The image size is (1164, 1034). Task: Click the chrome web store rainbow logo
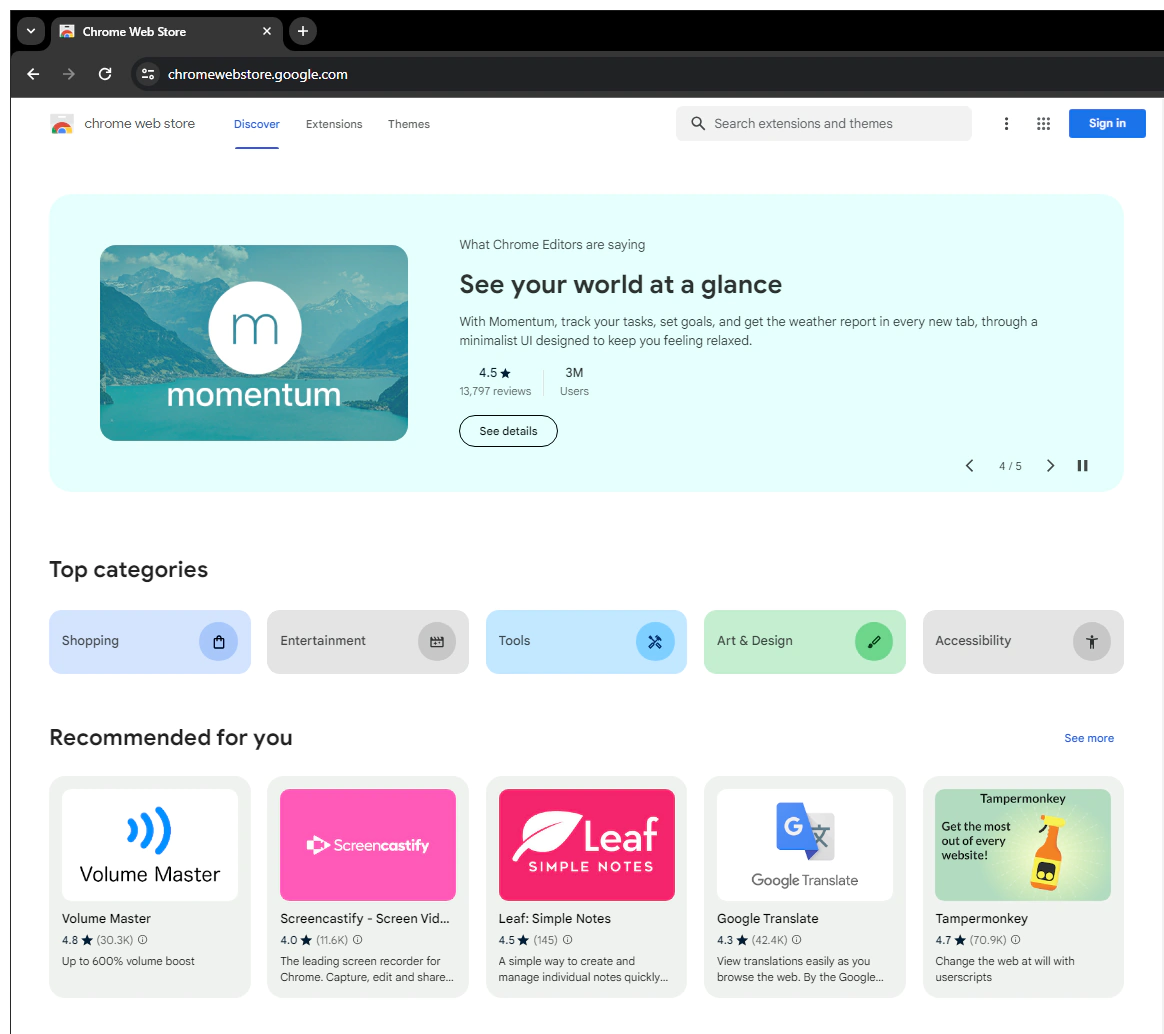pos(62,124)
